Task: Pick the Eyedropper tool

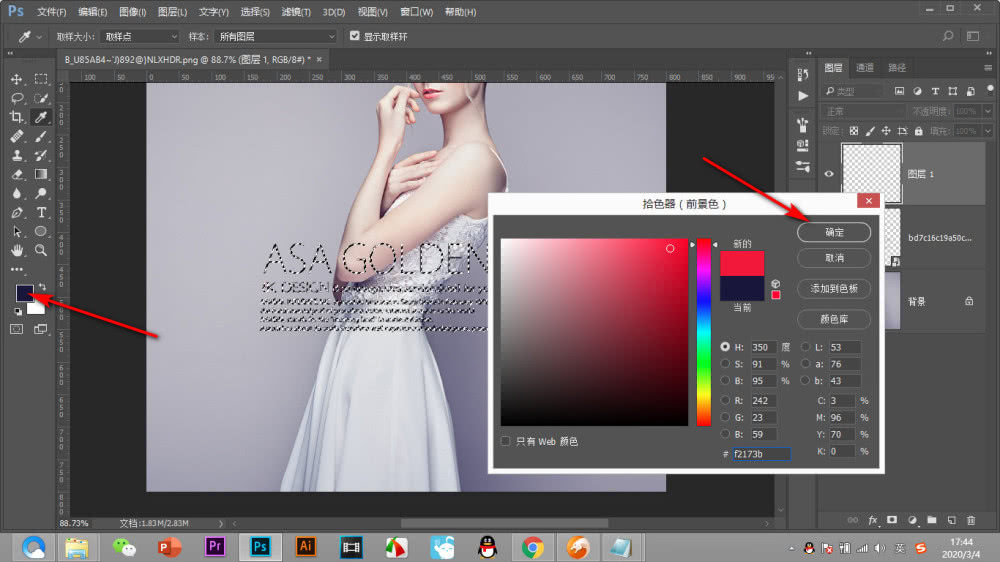Action: [x=42, y=117]
